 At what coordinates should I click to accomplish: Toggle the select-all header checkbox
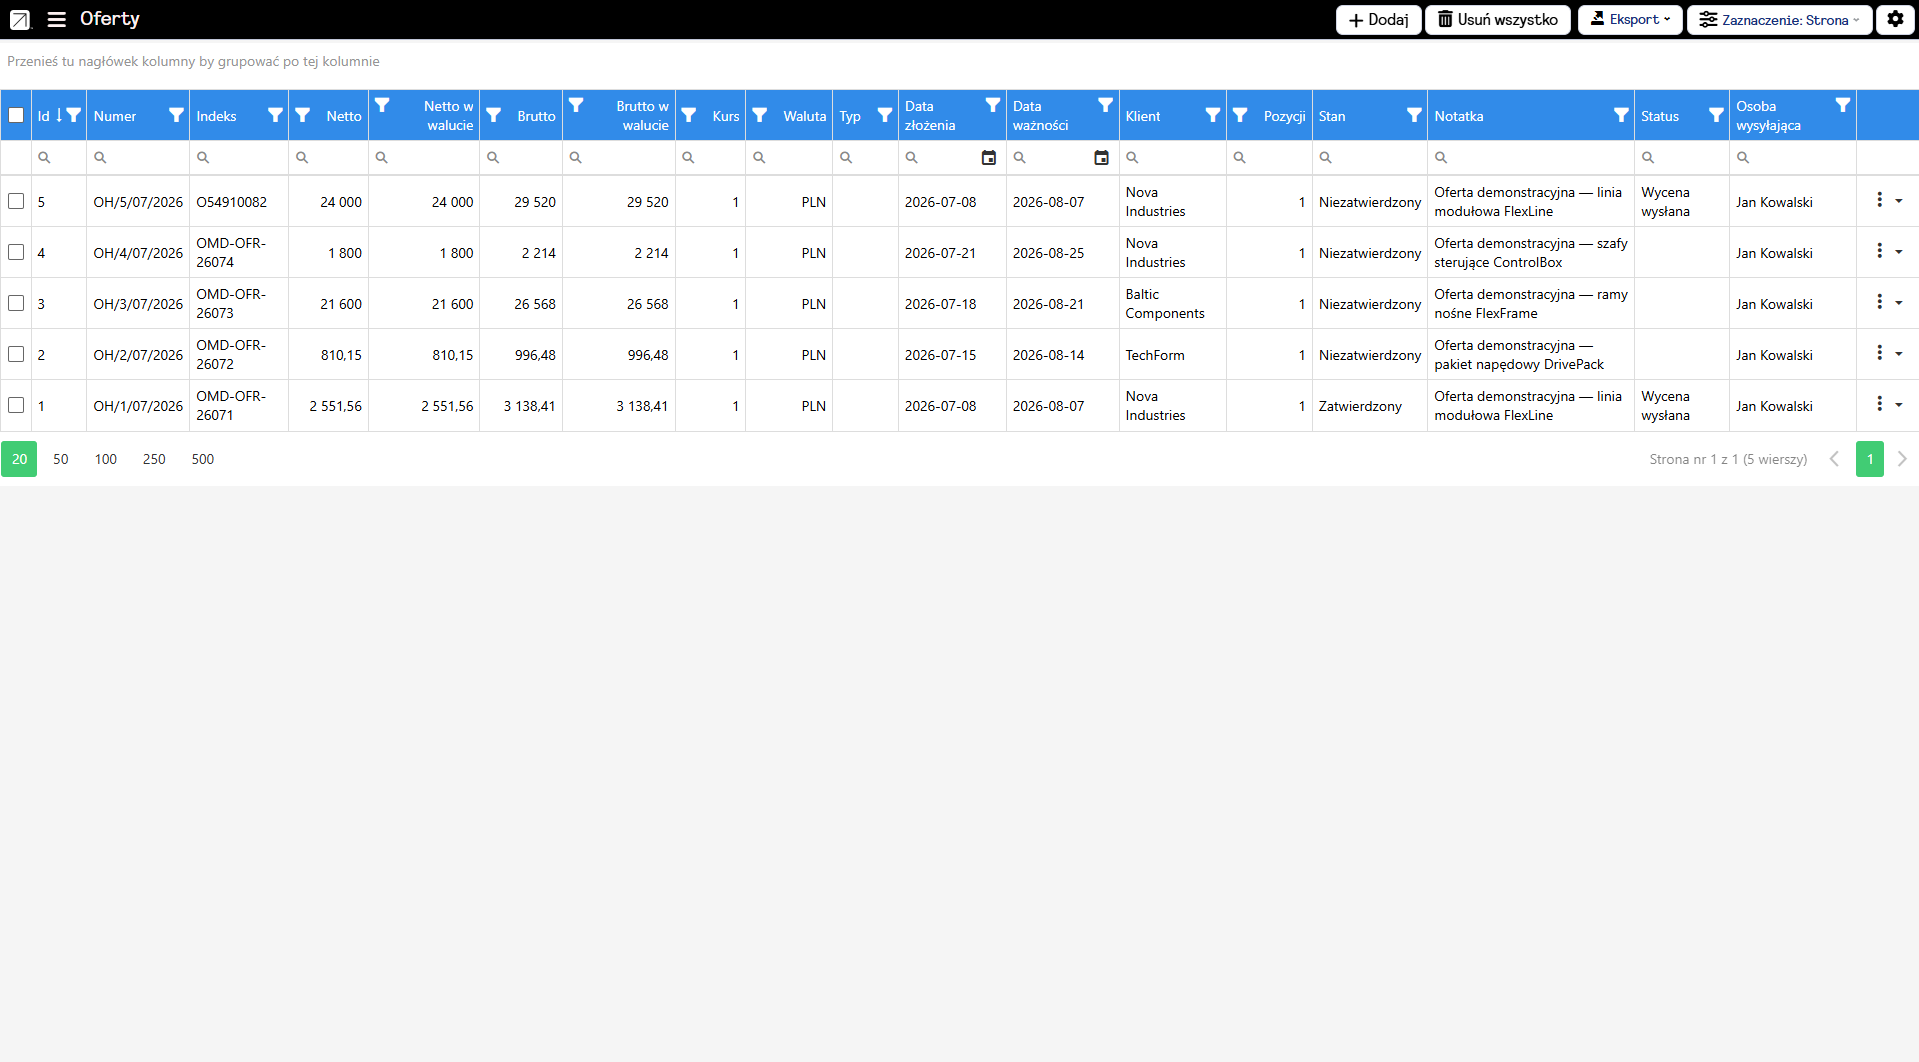[x=16, y=115]
